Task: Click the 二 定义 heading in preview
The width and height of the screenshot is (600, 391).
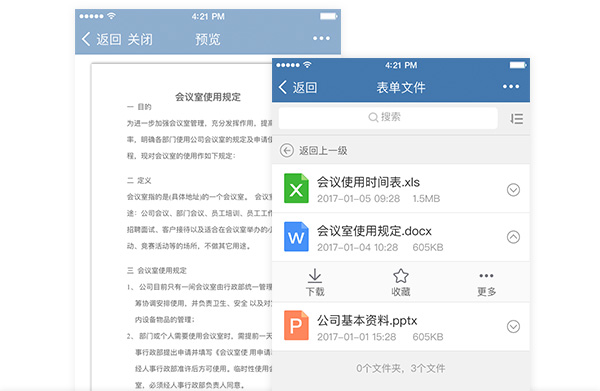Action: [x=139, y=180]
